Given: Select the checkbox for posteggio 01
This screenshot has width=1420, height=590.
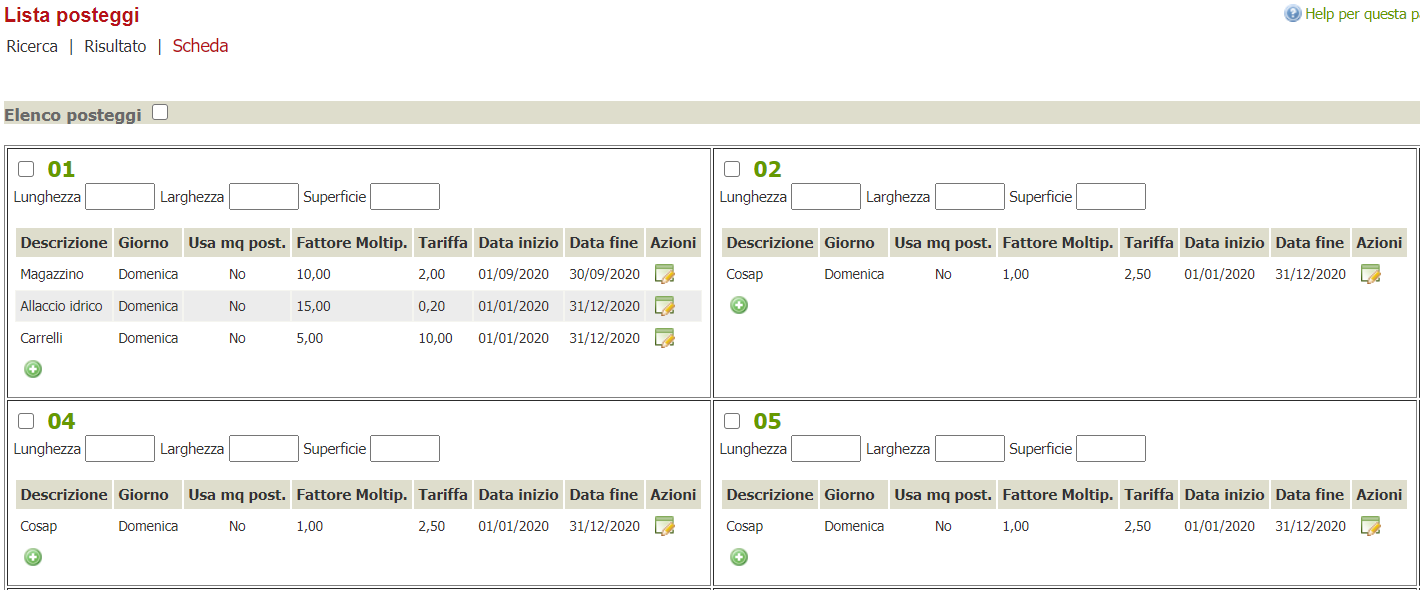Looking at the screenshot, I should [x=26, y=169].
